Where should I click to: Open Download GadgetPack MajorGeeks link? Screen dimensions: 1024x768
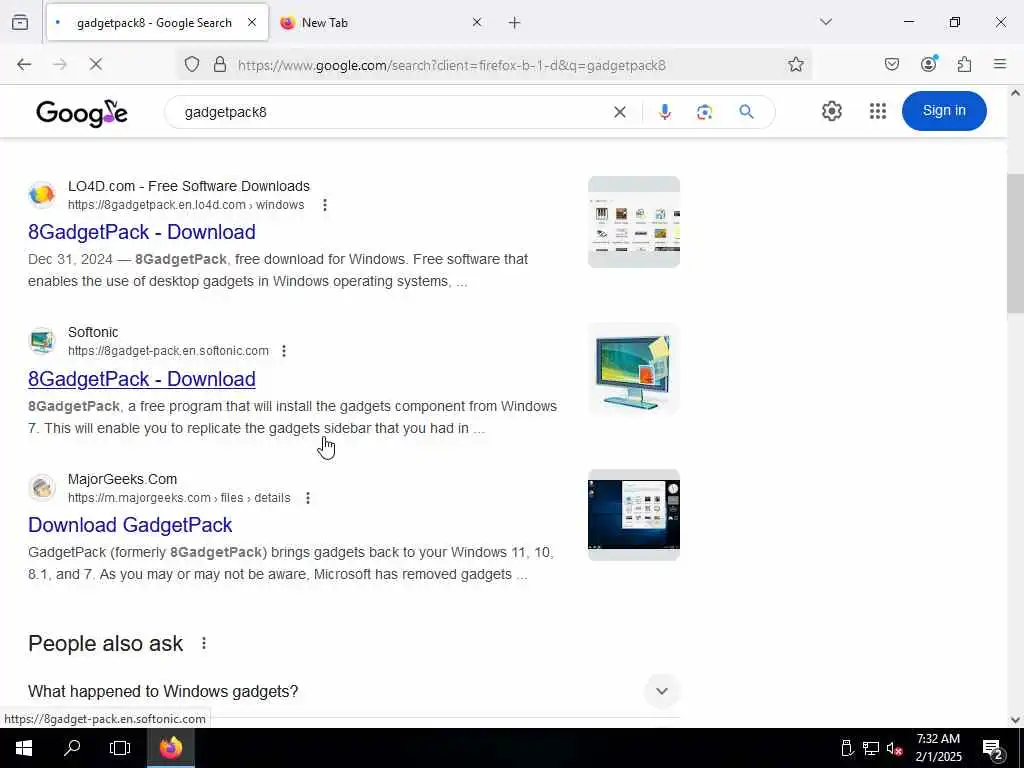[130, 525]
